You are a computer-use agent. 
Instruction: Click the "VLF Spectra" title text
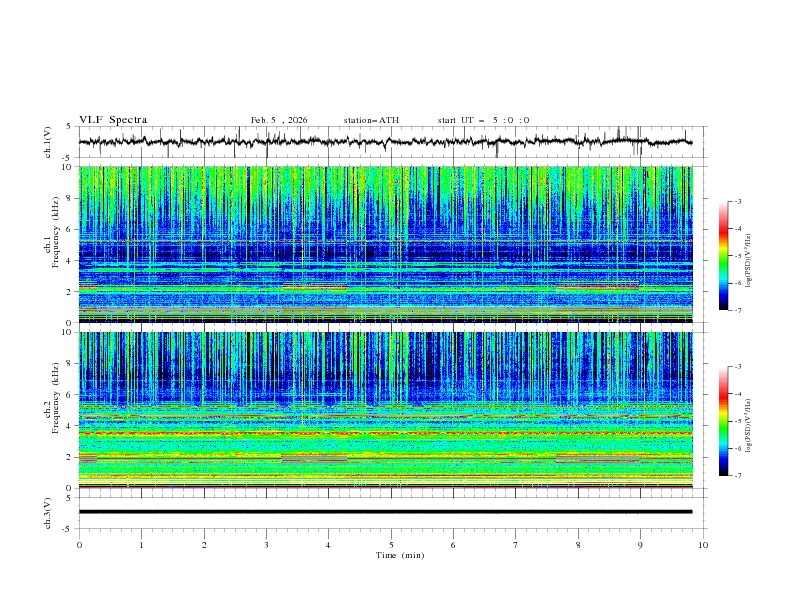tap(113, 120)
